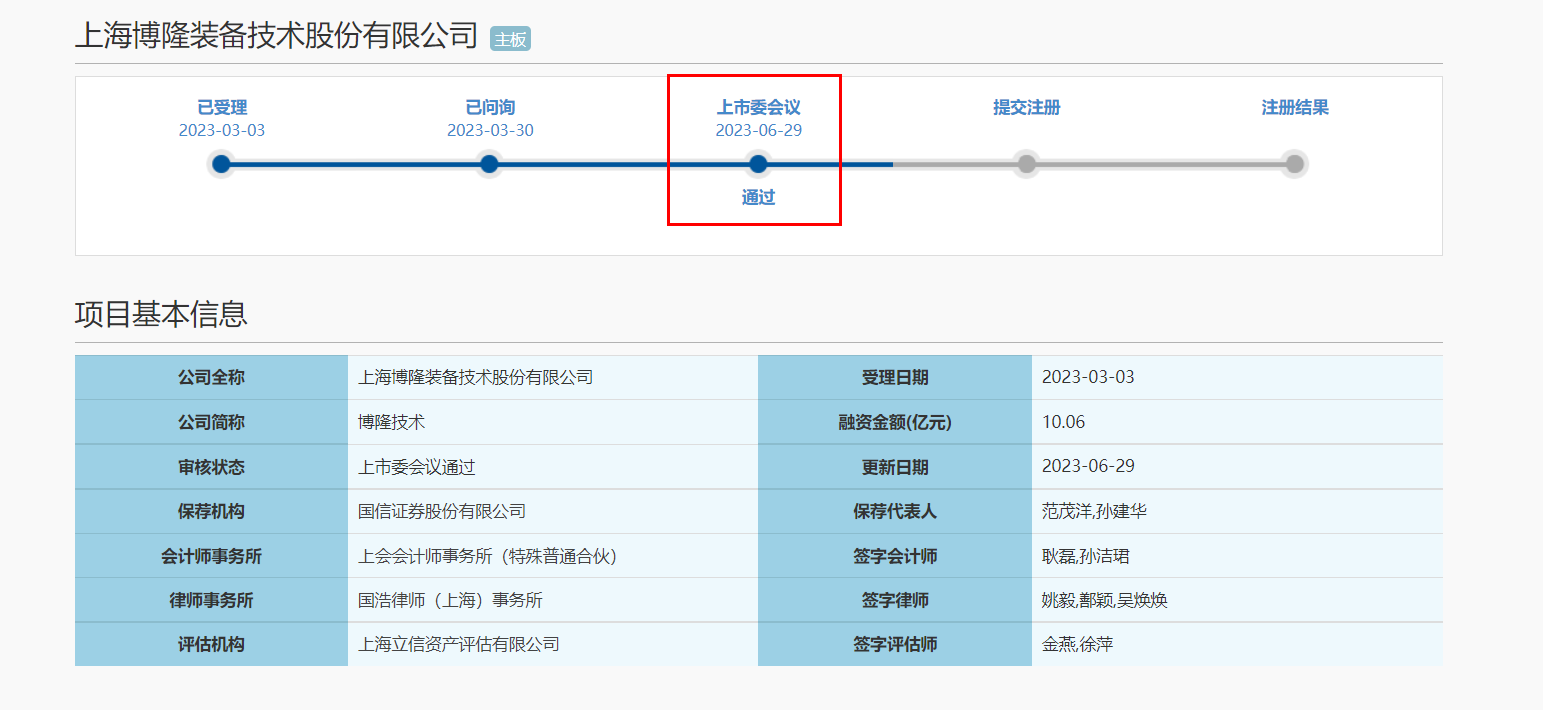The image size is (1543, 710).
Task: Click the 注册结果 timeline step dot
Action: 1294,164
